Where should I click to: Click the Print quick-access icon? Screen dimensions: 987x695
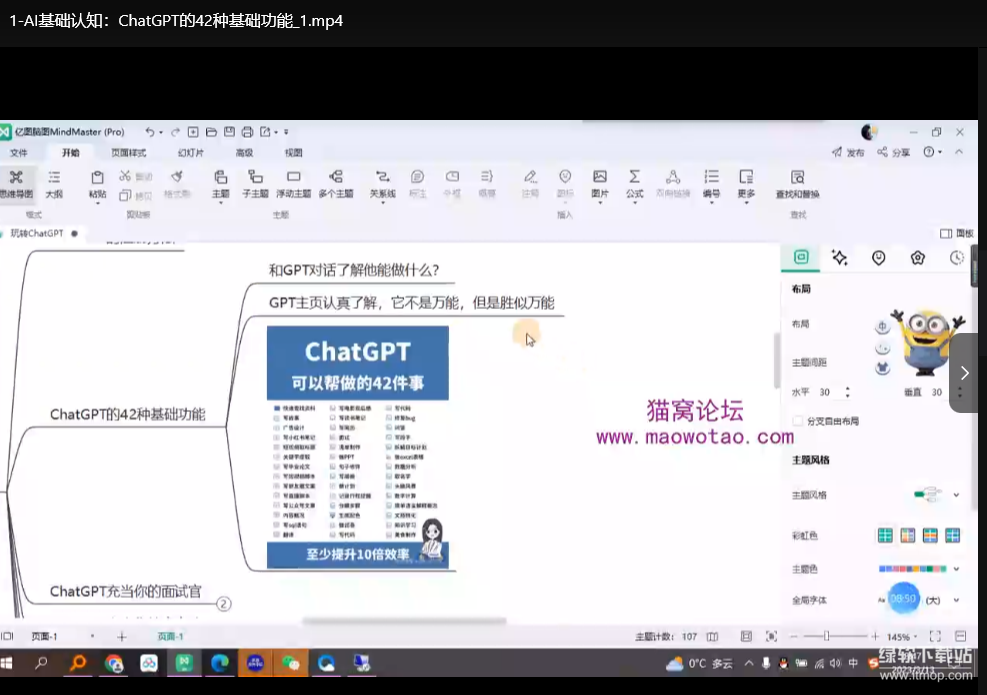[x=247, y=132]
